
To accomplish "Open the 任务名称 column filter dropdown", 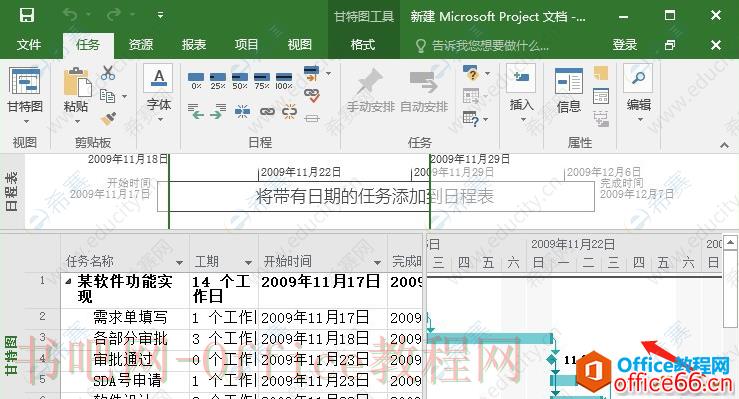I will point(179,262).
